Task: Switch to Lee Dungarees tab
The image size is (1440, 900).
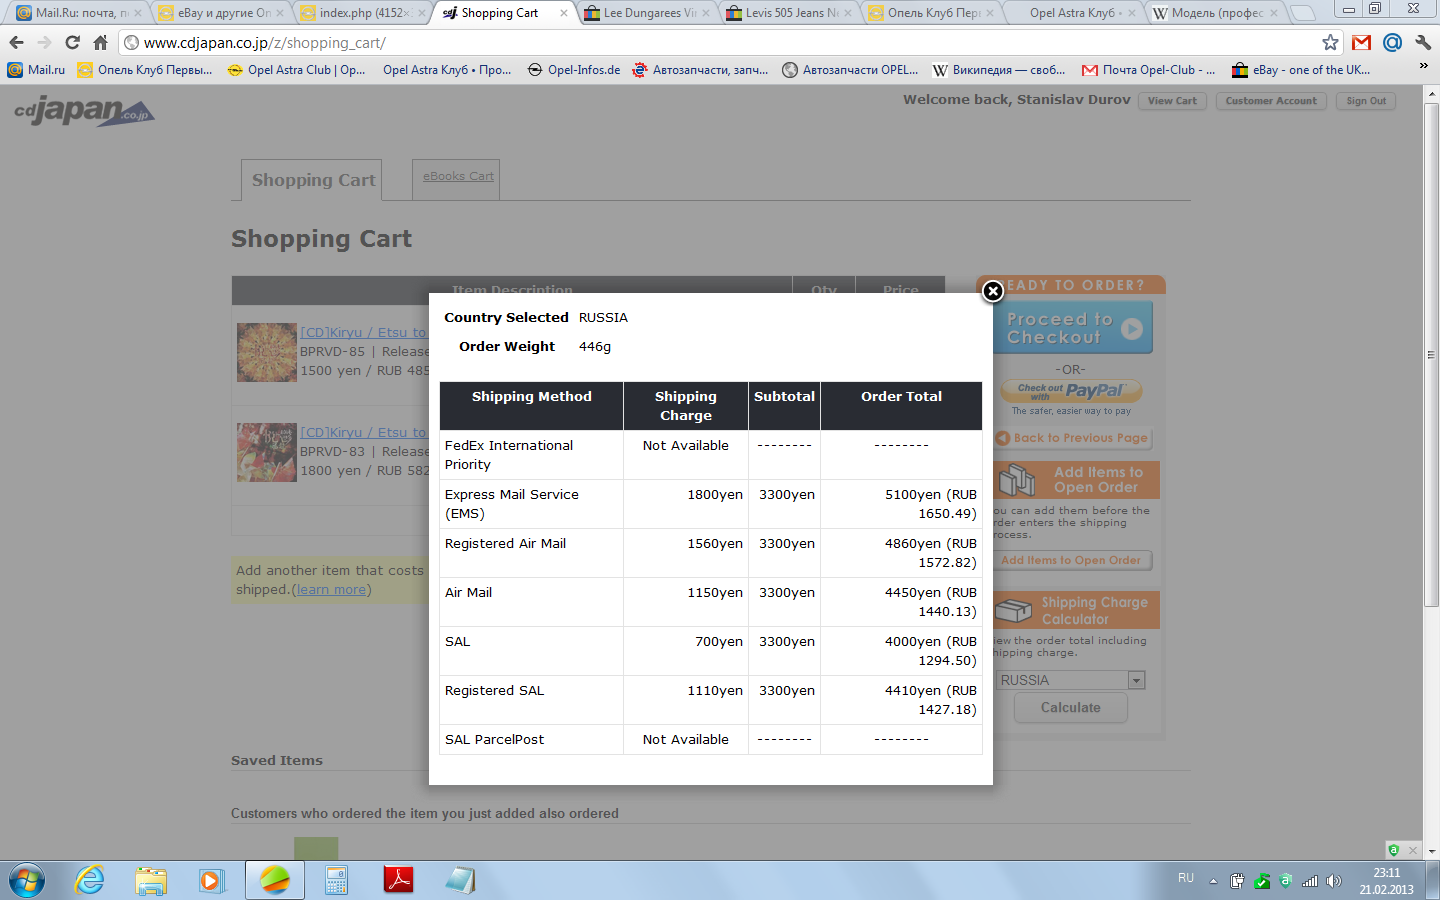Action: (x=648, y=13)
